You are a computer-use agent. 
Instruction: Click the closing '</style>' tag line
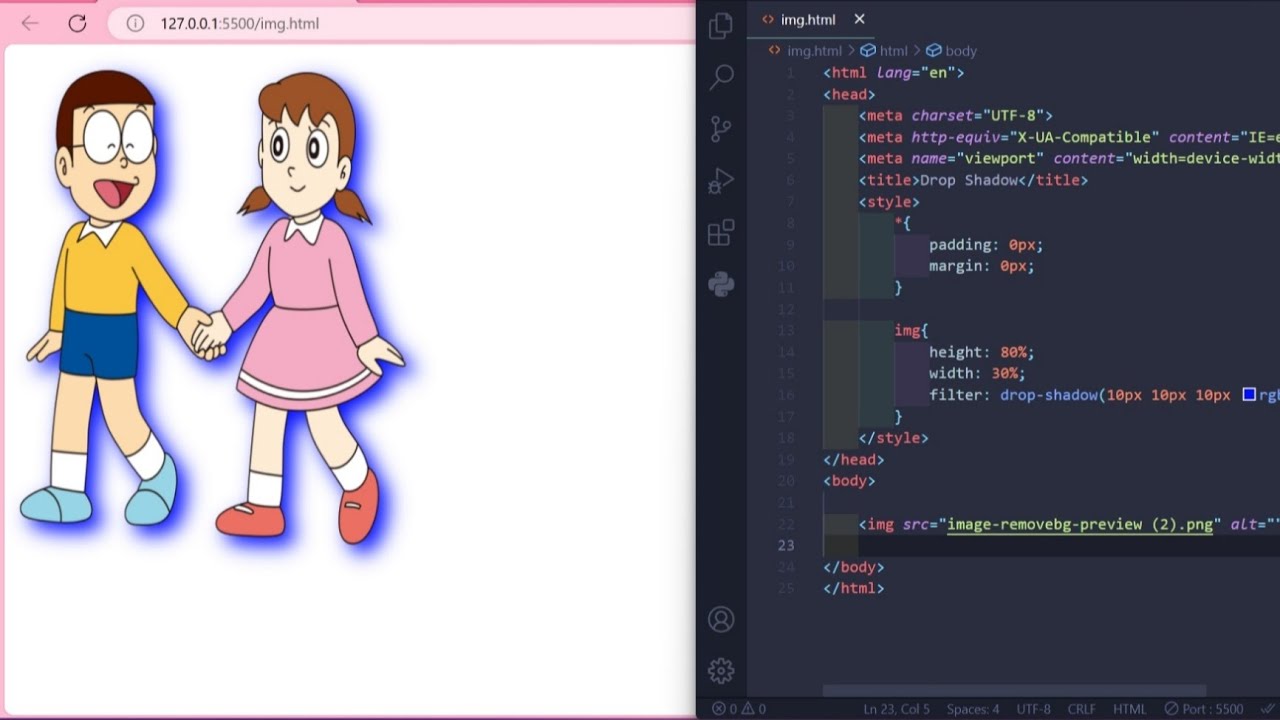(x=893, y=438)
